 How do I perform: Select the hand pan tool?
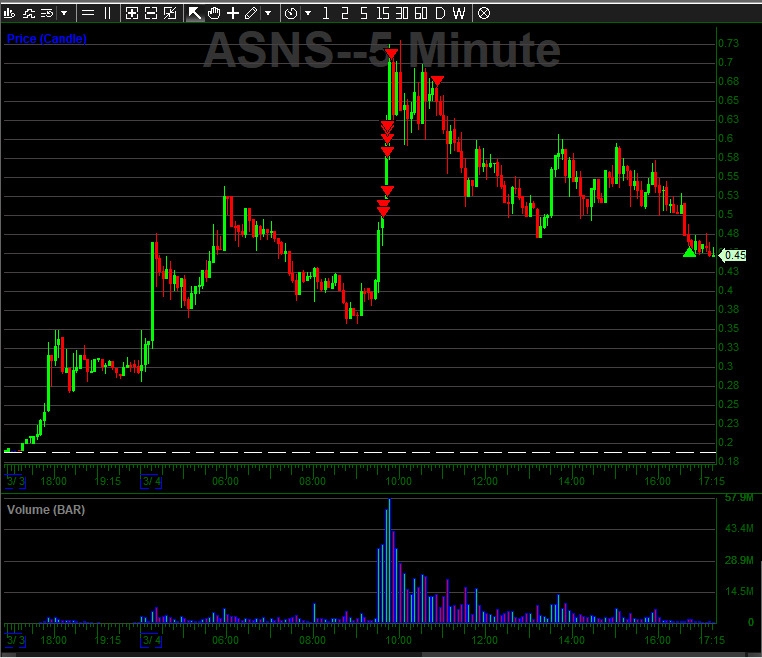(214, 13)
